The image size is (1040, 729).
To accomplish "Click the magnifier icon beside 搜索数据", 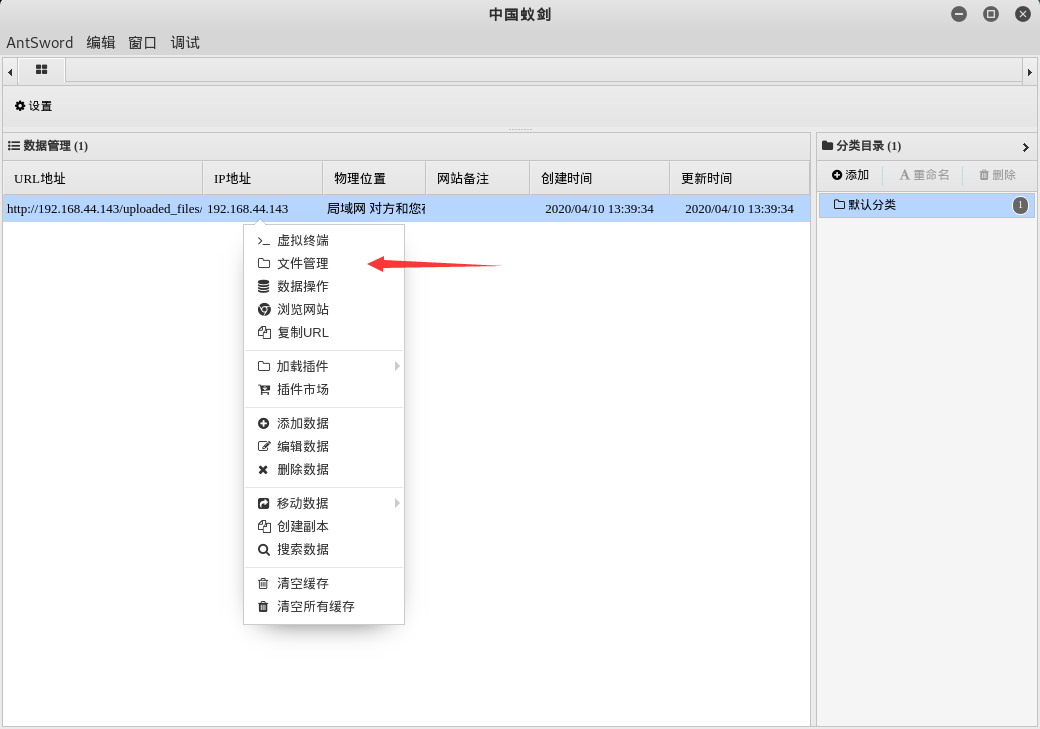I will pyautogui.click(x=263, y=550).
